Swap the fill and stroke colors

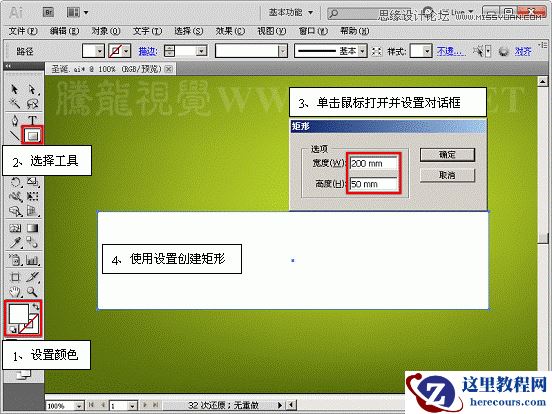[36, 306]
